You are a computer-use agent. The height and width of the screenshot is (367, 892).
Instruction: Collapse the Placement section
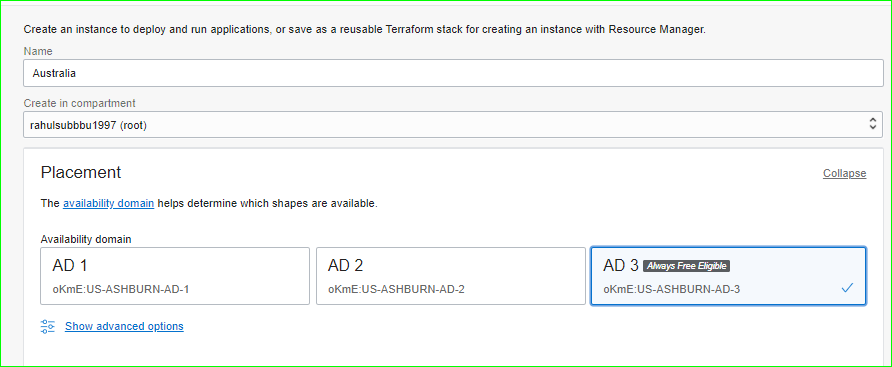click(x=844, y=173)
